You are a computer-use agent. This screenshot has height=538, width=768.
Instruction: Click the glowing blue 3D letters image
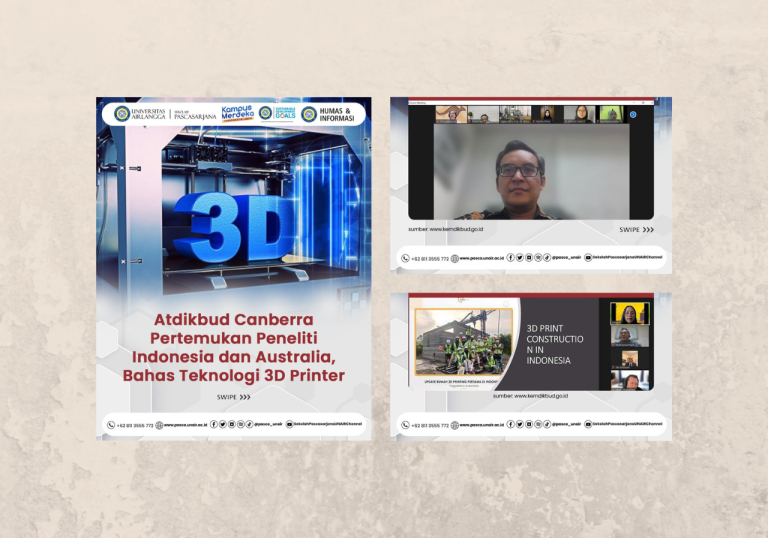coord(233,226)
